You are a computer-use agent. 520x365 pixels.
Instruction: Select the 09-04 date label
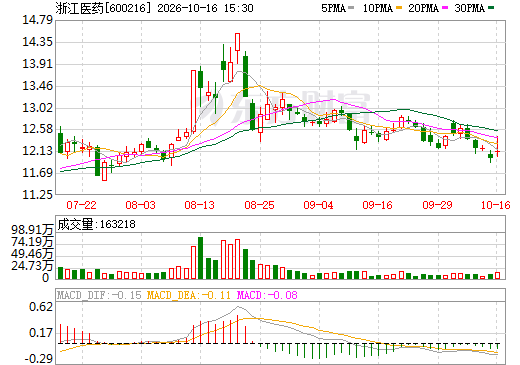pos(318,205)
